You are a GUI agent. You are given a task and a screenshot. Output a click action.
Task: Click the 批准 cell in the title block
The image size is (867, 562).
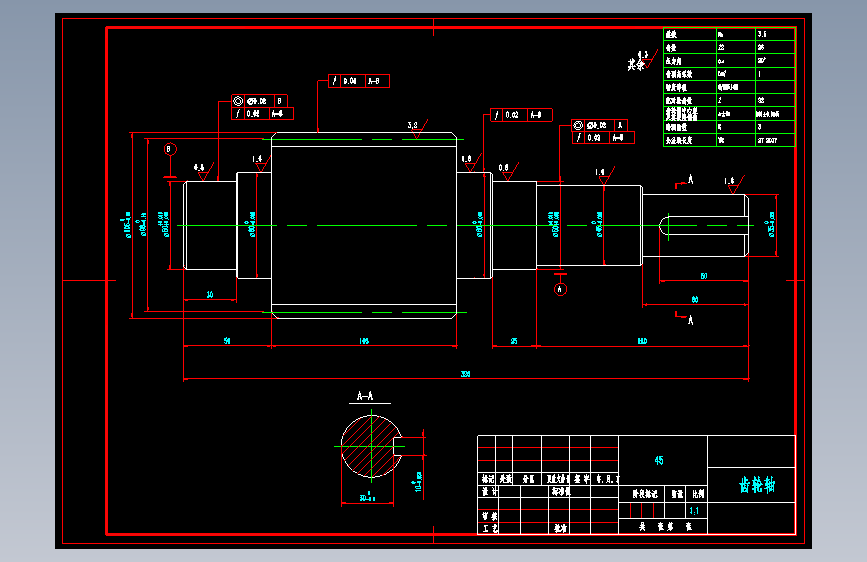560,528
